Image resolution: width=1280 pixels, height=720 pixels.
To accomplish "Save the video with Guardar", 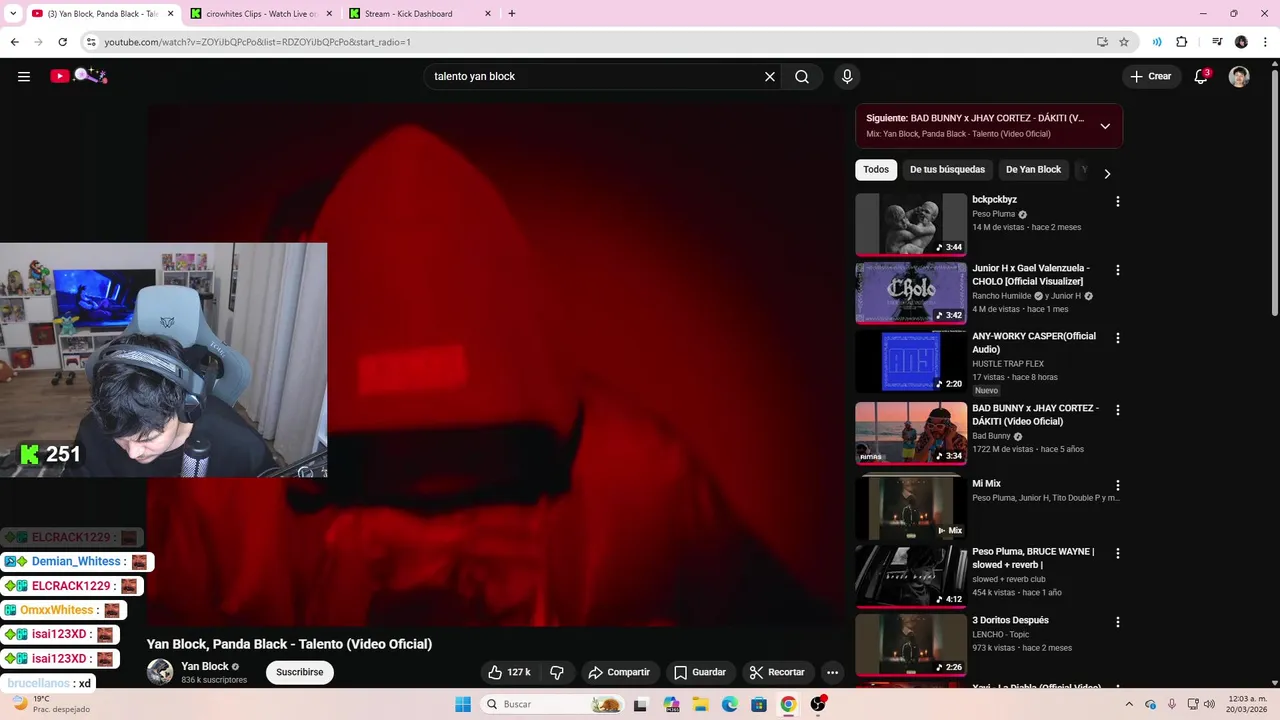I will tap(700, 672).
